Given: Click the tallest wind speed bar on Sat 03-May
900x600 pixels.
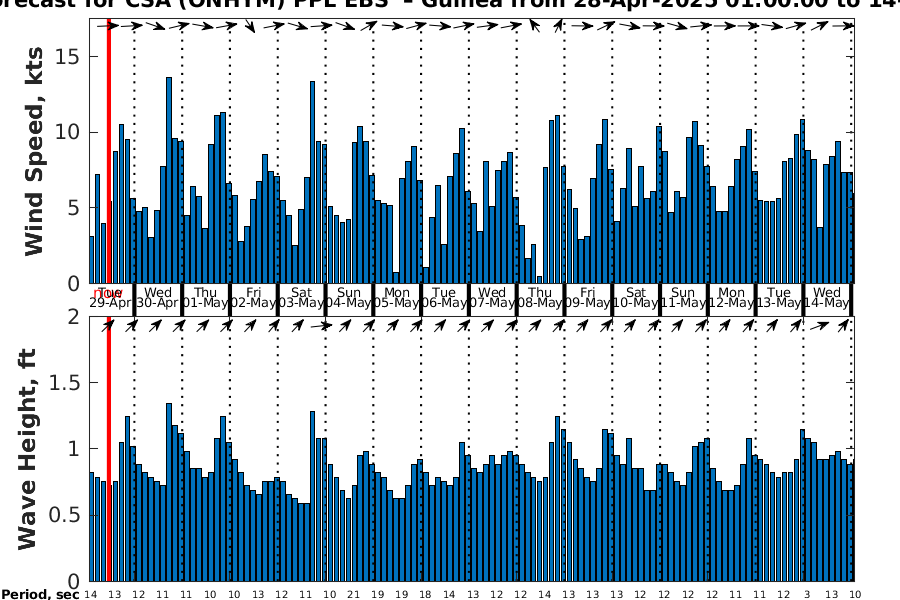Looking at the screenshot, I should tap(312, 182).
